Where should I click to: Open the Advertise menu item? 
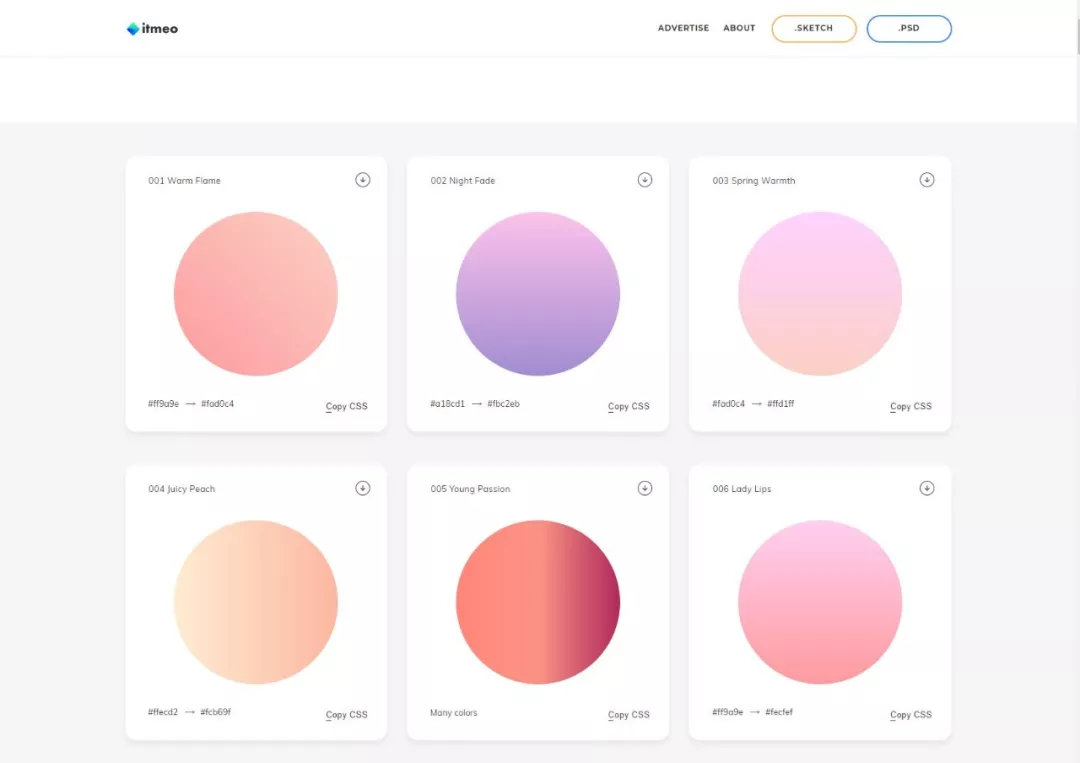coord(683,28)
